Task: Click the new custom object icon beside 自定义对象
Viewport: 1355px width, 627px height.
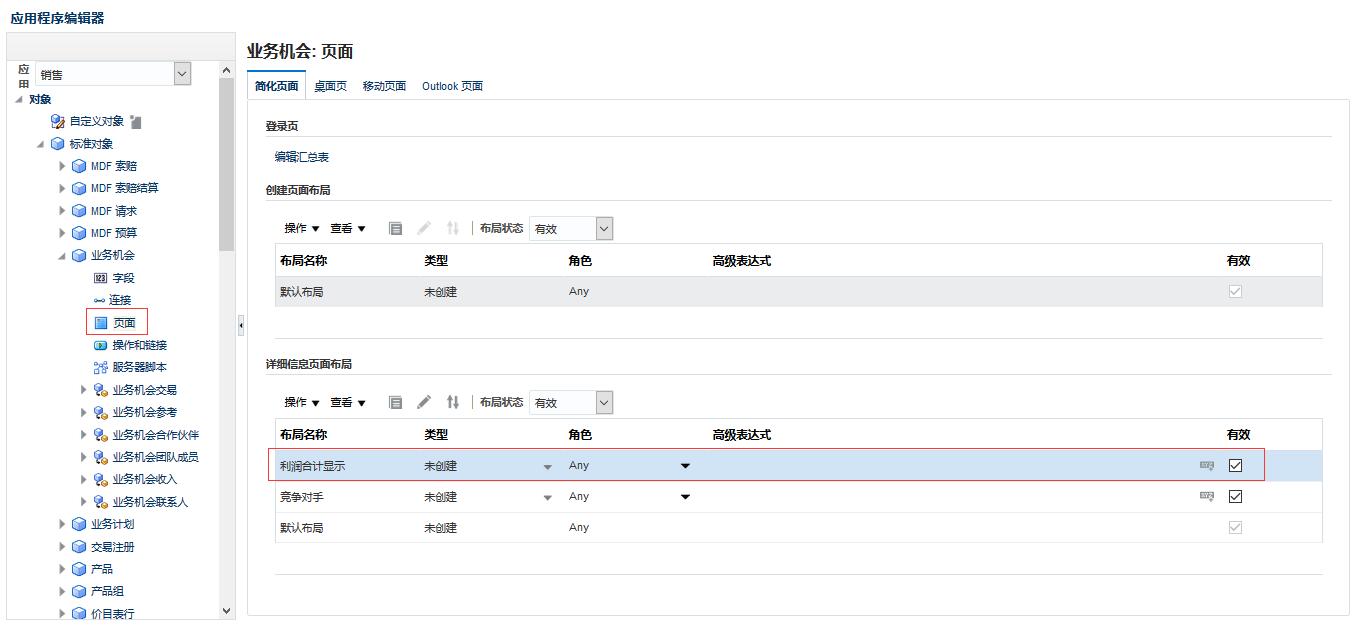Action: [x=136, y=121]
